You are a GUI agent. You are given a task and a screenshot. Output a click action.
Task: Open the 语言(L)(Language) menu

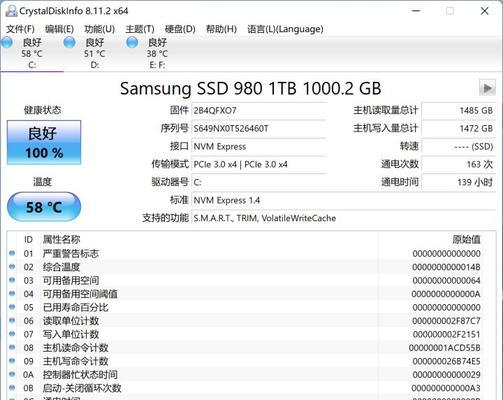click(x=285, y=29)
